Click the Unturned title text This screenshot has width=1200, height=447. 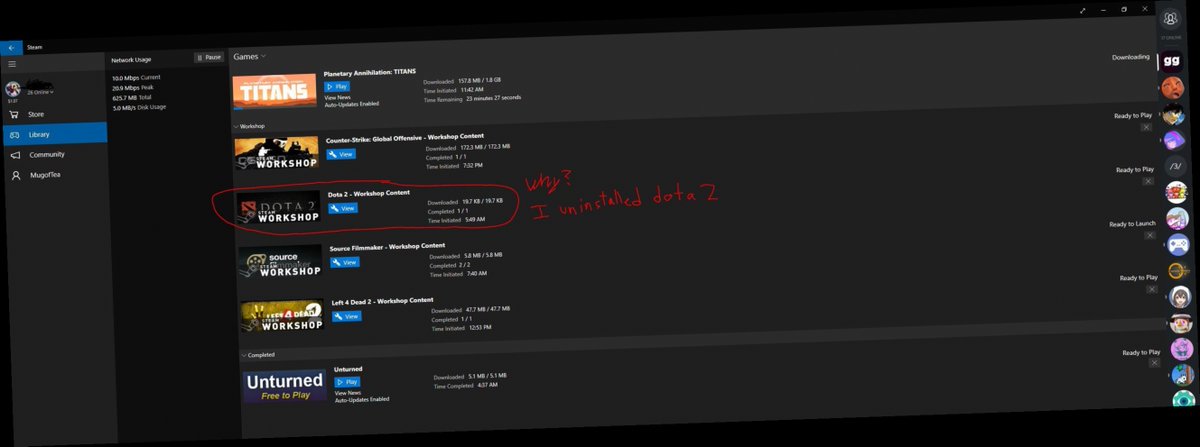click(348, 370)
